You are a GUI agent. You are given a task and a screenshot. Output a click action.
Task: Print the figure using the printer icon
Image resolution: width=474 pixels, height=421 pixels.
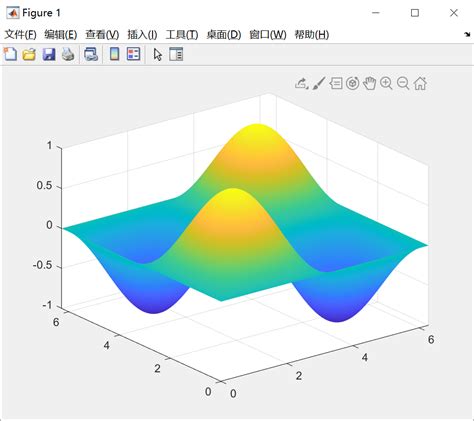[68, 54]
